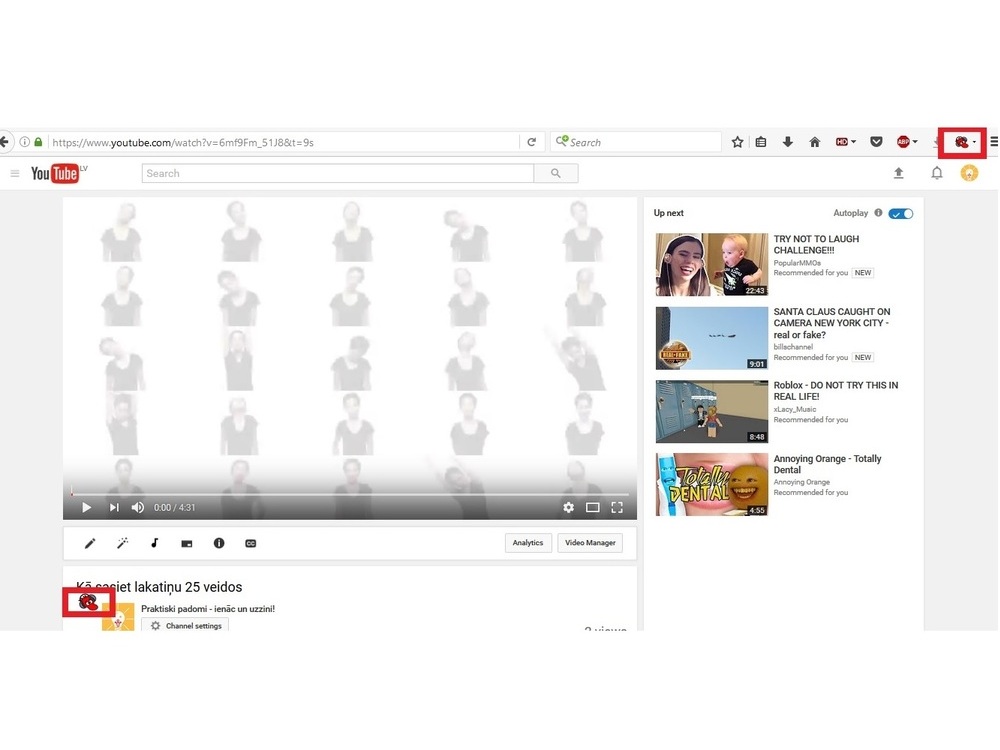Open site information circle-i icon in address bar
The width and height of the screenshot is (1000, 750).
point(24,142)
